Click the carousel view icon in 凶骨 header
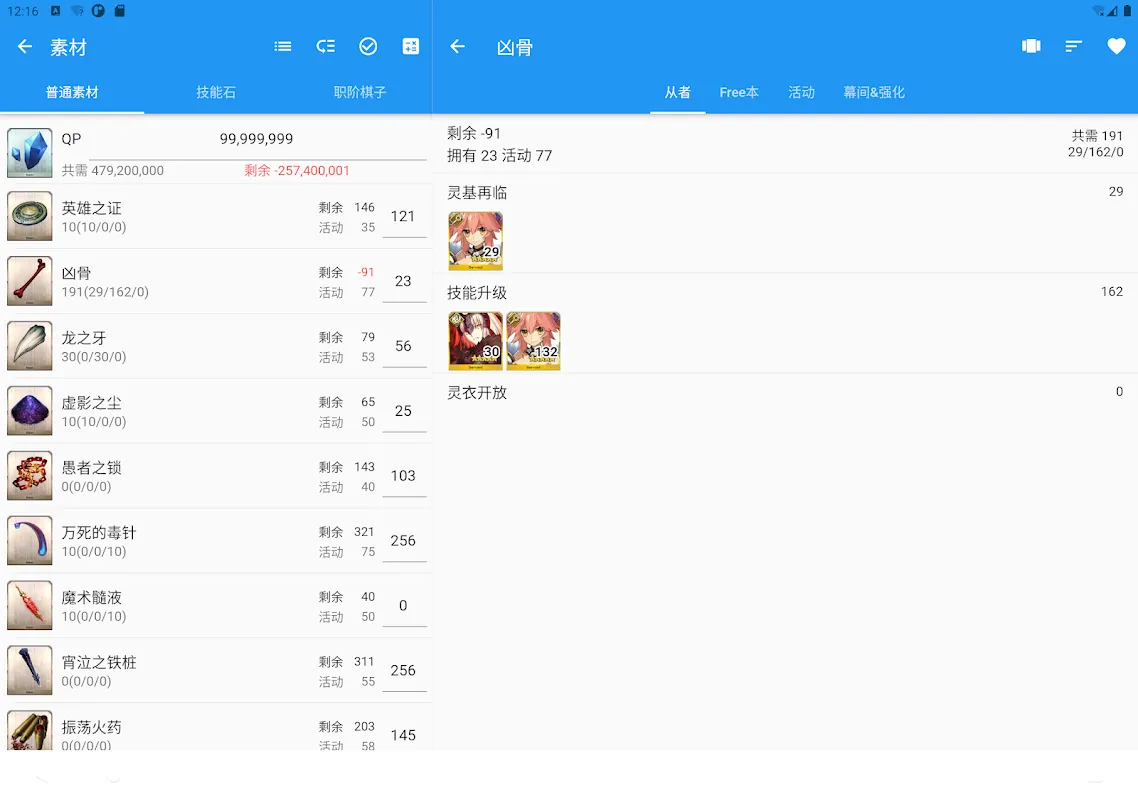Viewport: 1138px width, 800px height. tap(1031, 47)
